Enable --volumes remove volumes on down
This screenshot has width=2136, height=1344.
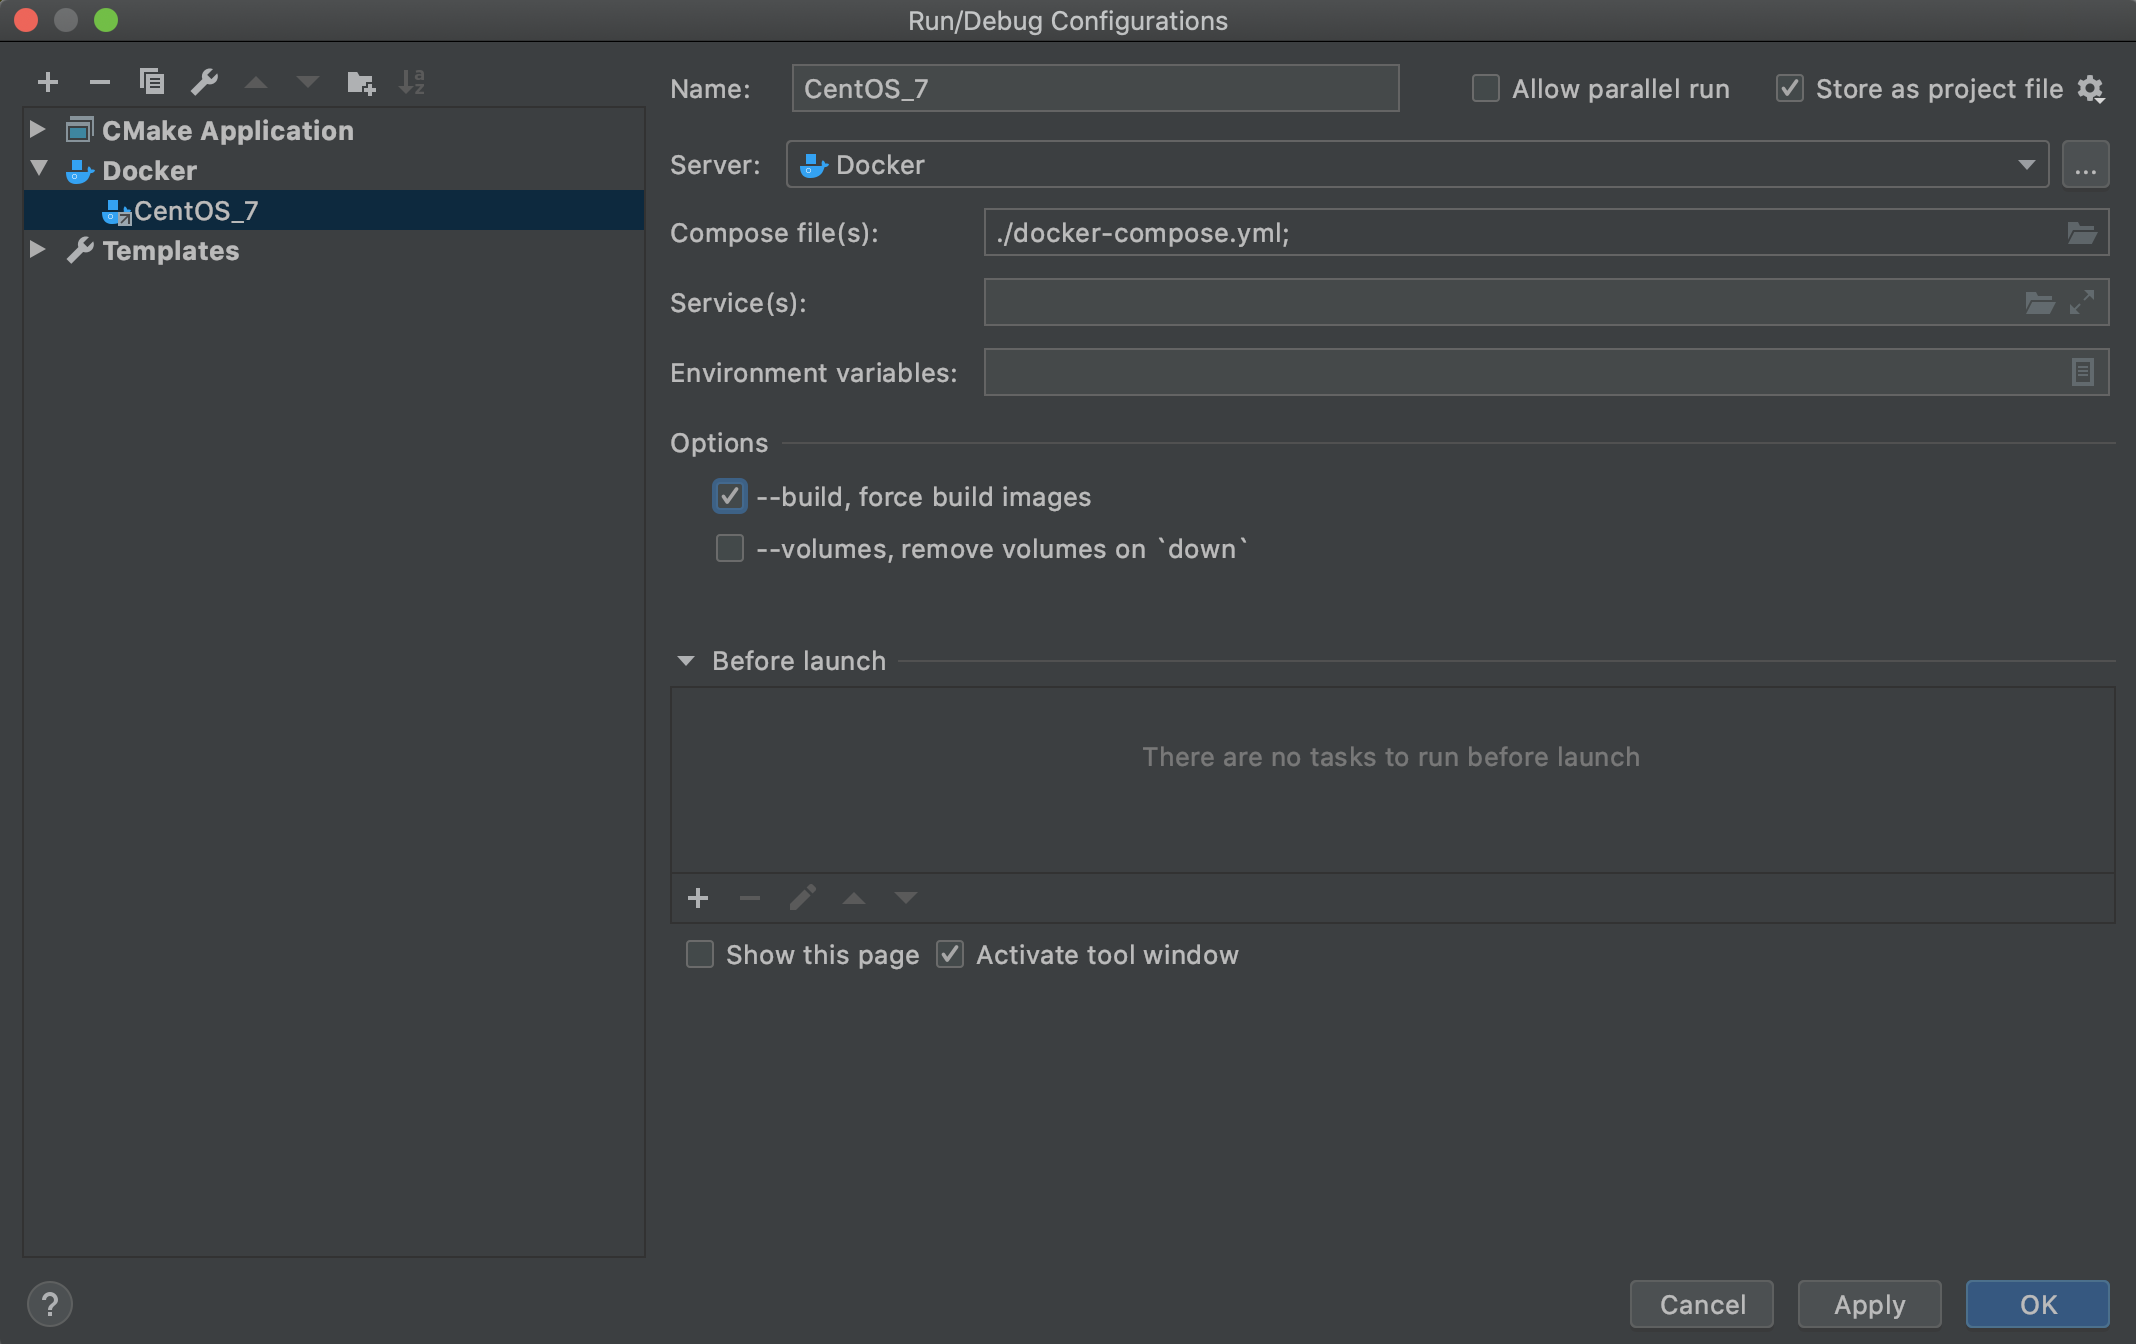(x=730, y=549)
